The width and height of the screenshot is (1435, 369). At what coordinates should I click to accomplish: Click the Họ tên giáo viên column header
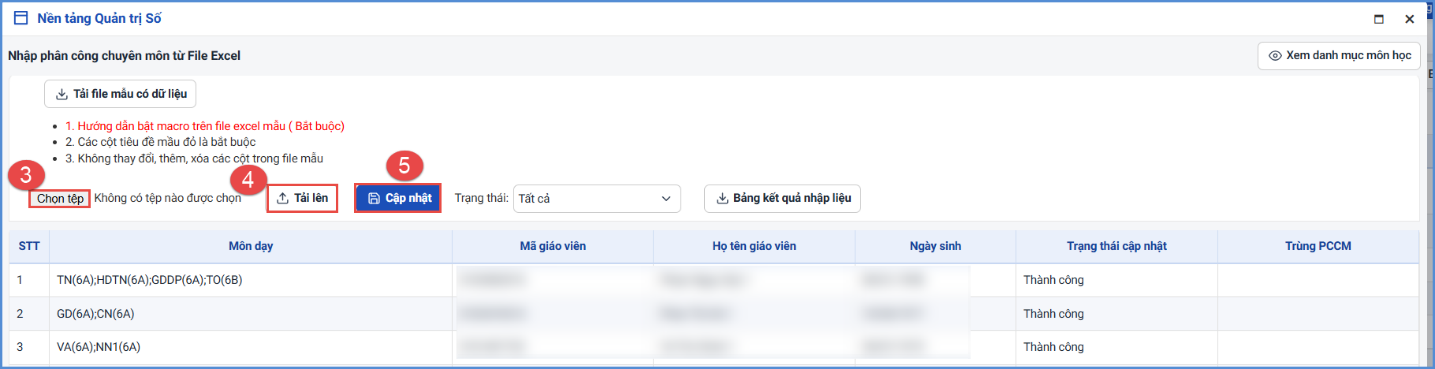click(x=753, y=246)
